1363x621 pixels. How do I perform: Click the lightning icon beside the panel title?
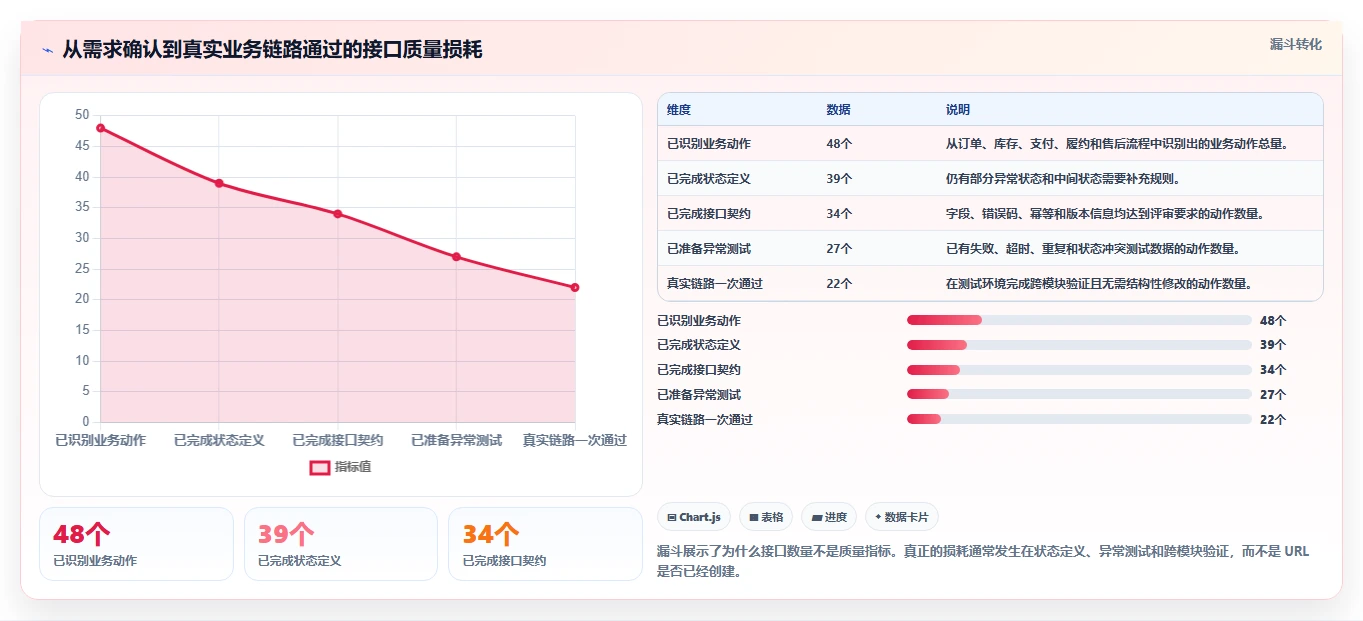coord(47,50)
